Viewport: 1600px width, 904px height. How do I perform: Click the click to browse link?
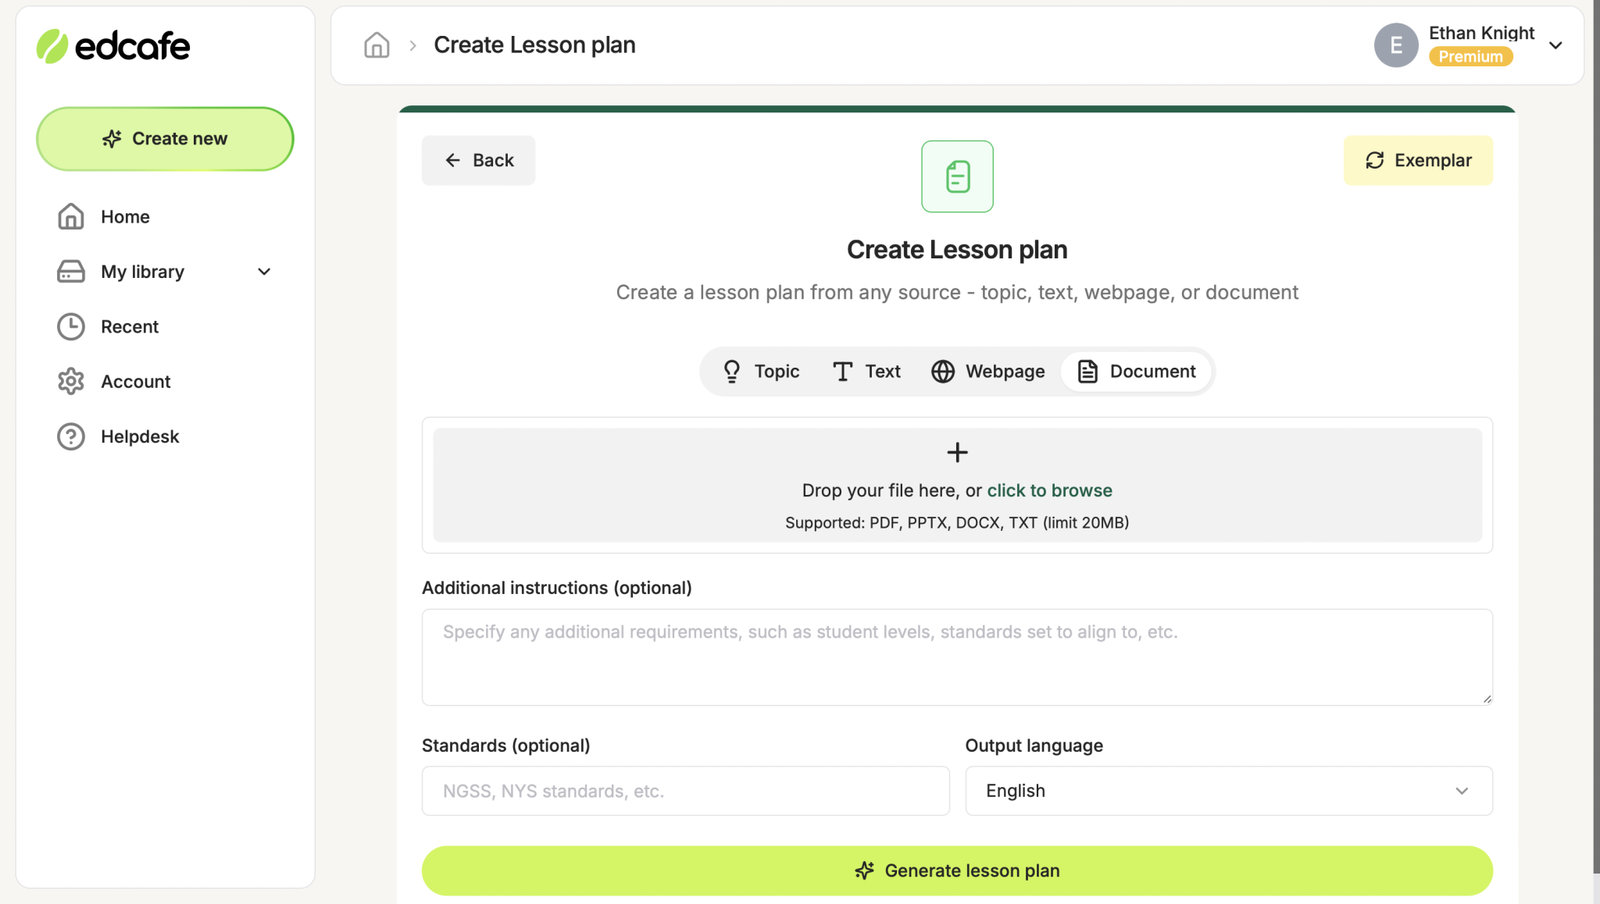1049,490
